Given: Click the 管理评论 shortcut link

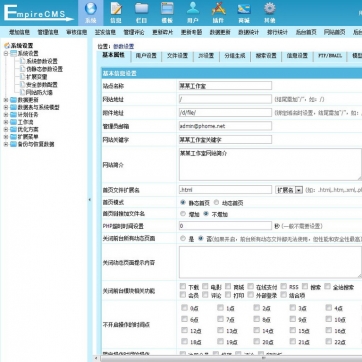Looking at the screenshot, I should click(134, 32).
